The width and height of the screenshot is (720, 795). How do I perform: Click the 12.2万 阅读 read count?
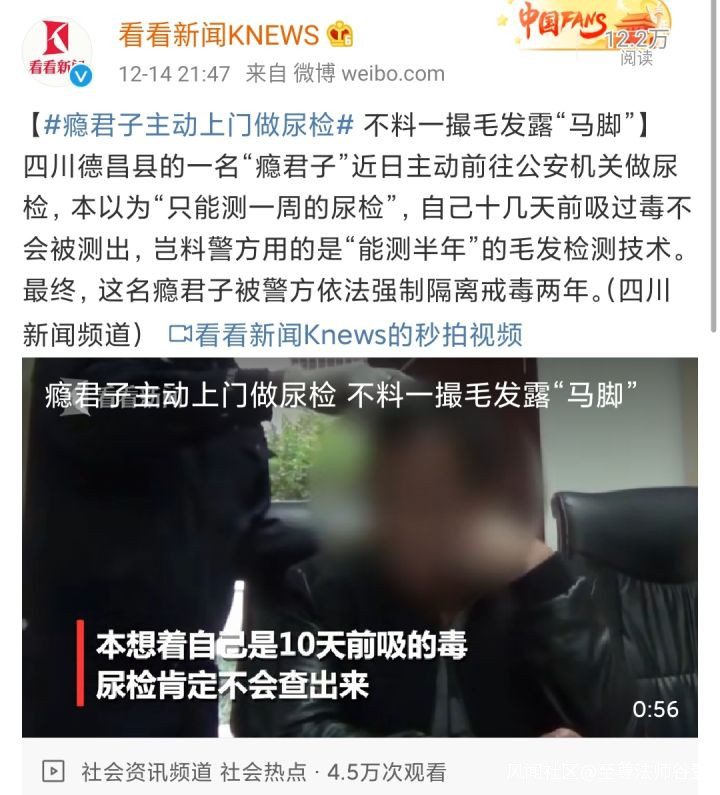636,47
